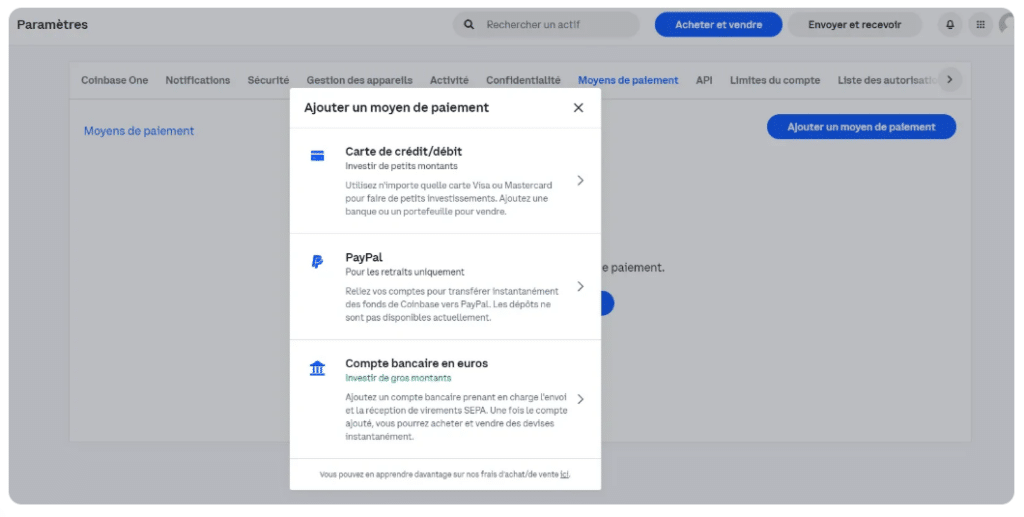Select the PayPal payment option title
The width and height of the screenshot is (1024, 517).
364,257
